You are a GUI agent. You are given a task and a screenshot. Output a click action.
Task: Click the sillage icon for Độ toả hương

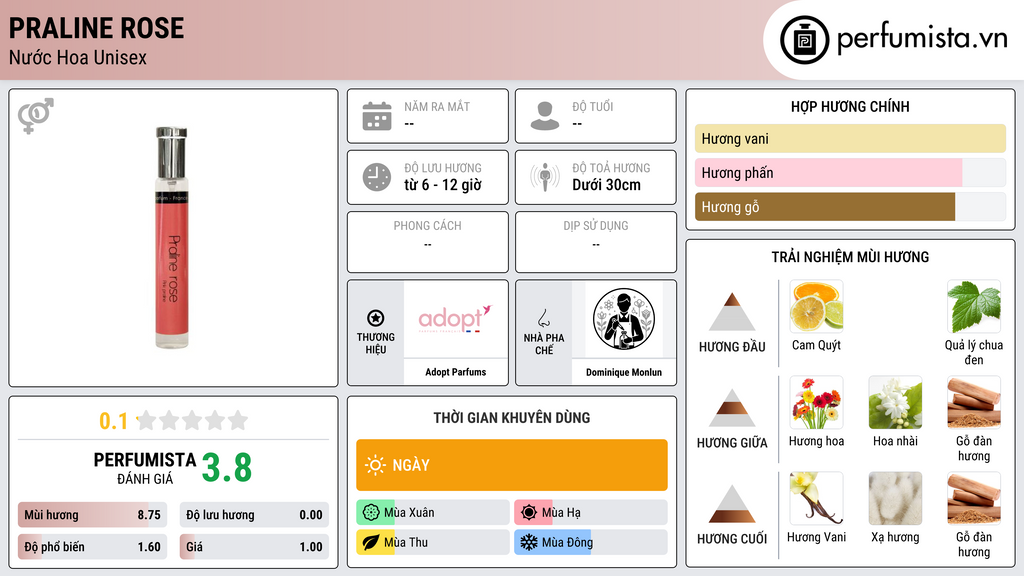(545, 177)
